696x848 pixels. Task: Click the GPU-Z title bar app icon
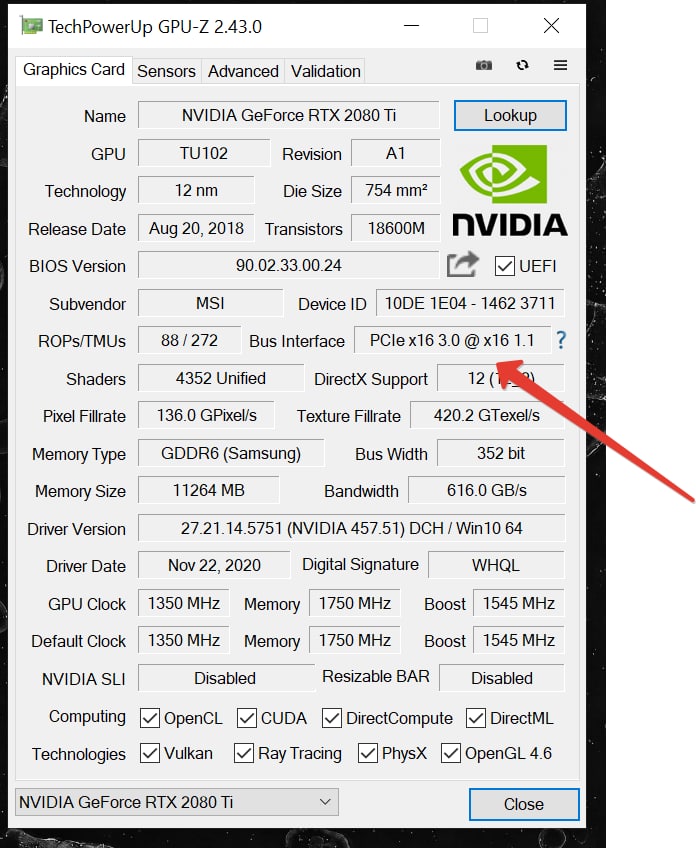pyautogui.click(x=31, y=25)
